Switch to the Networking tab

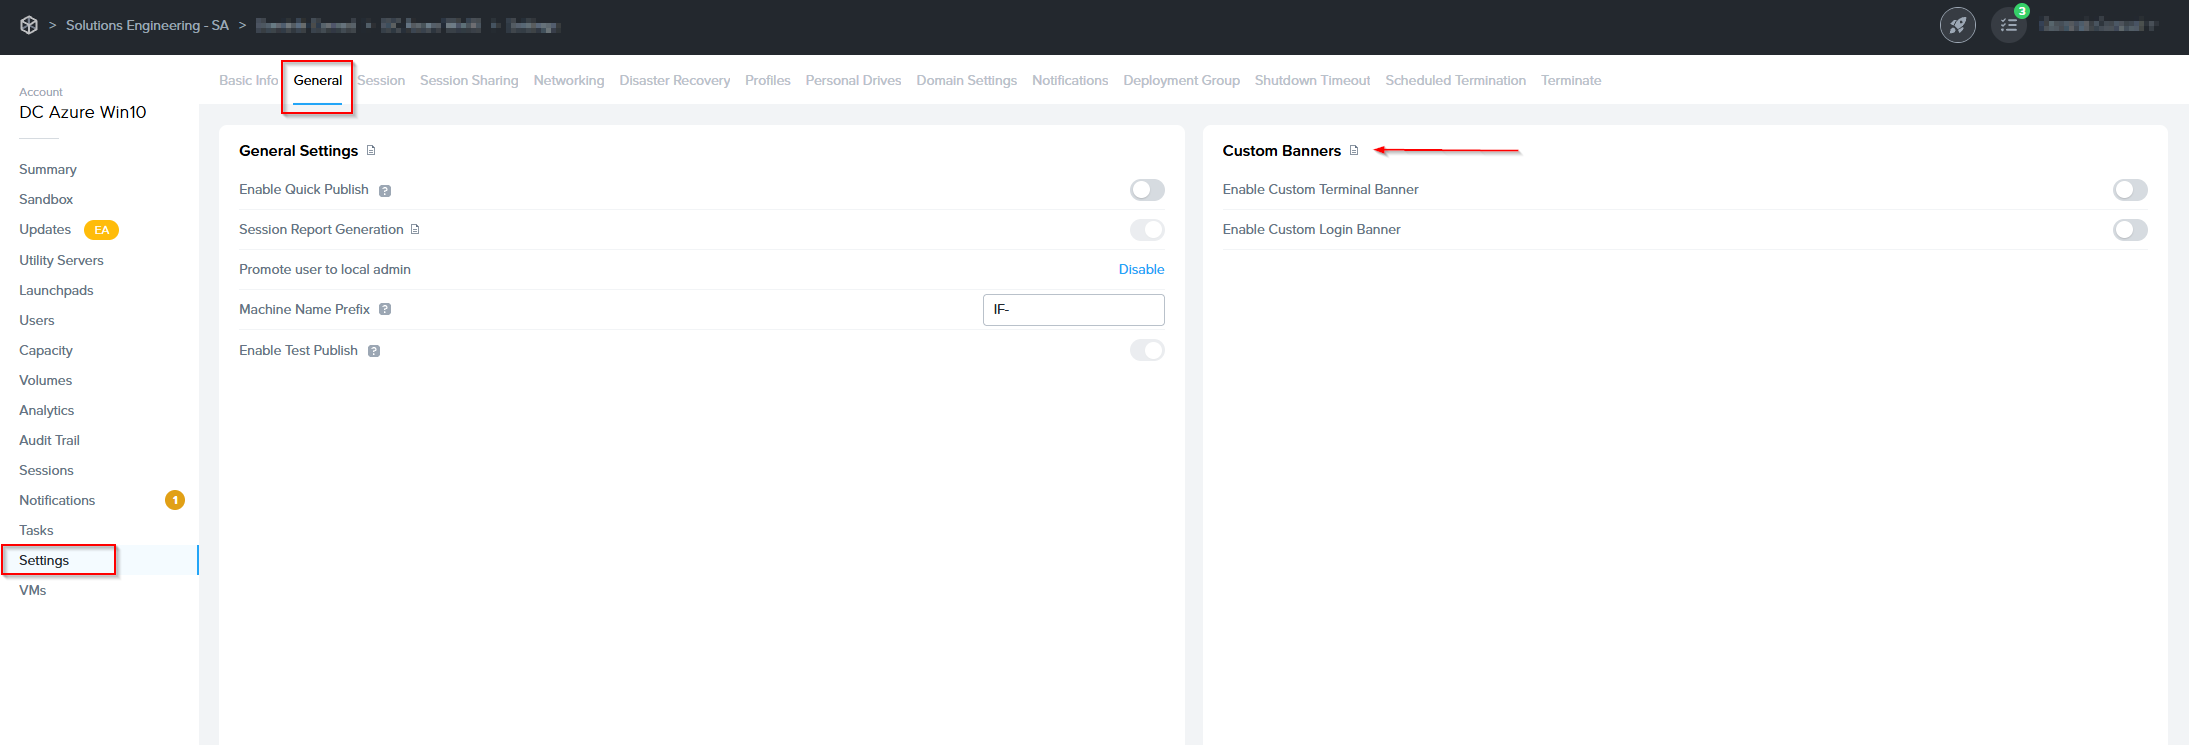[568, 81]
